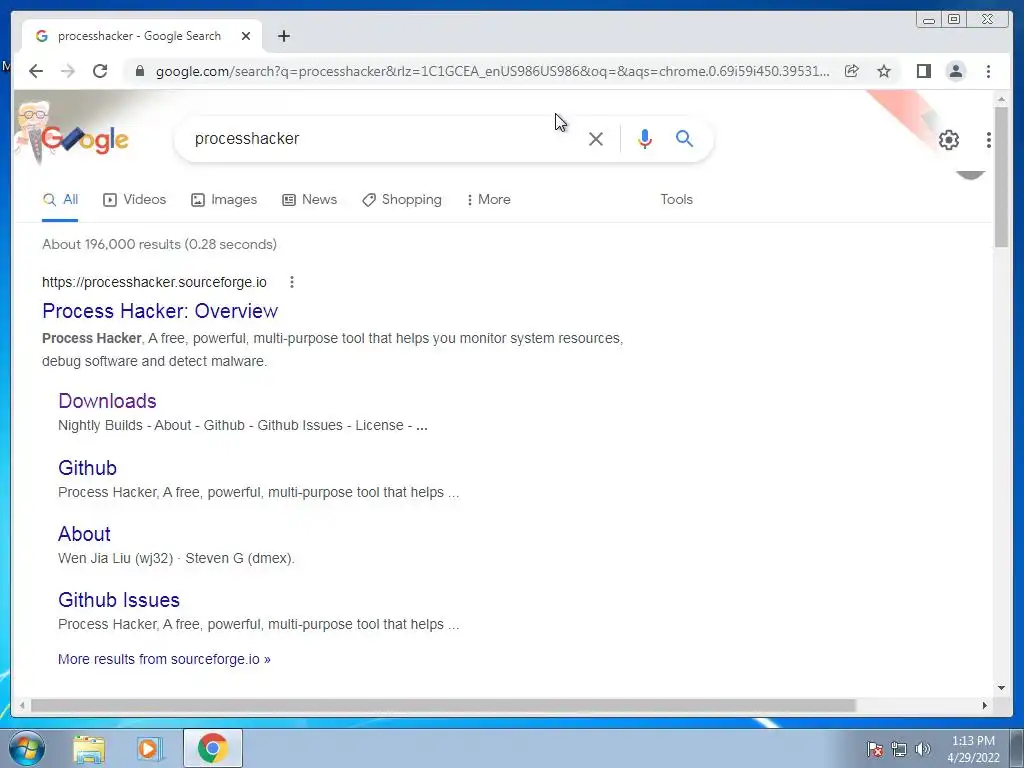Switch to Videos results
The width and height of the screenshot is (1024, 768).
(x=135, y=200)
